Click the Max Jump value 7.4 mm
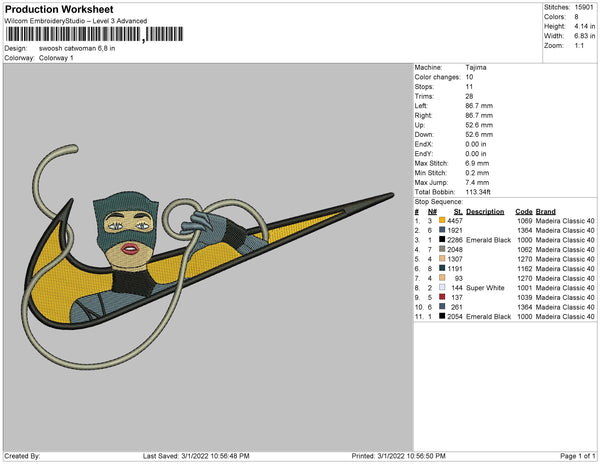Viewport: 600px width, 464px height. 477,182
